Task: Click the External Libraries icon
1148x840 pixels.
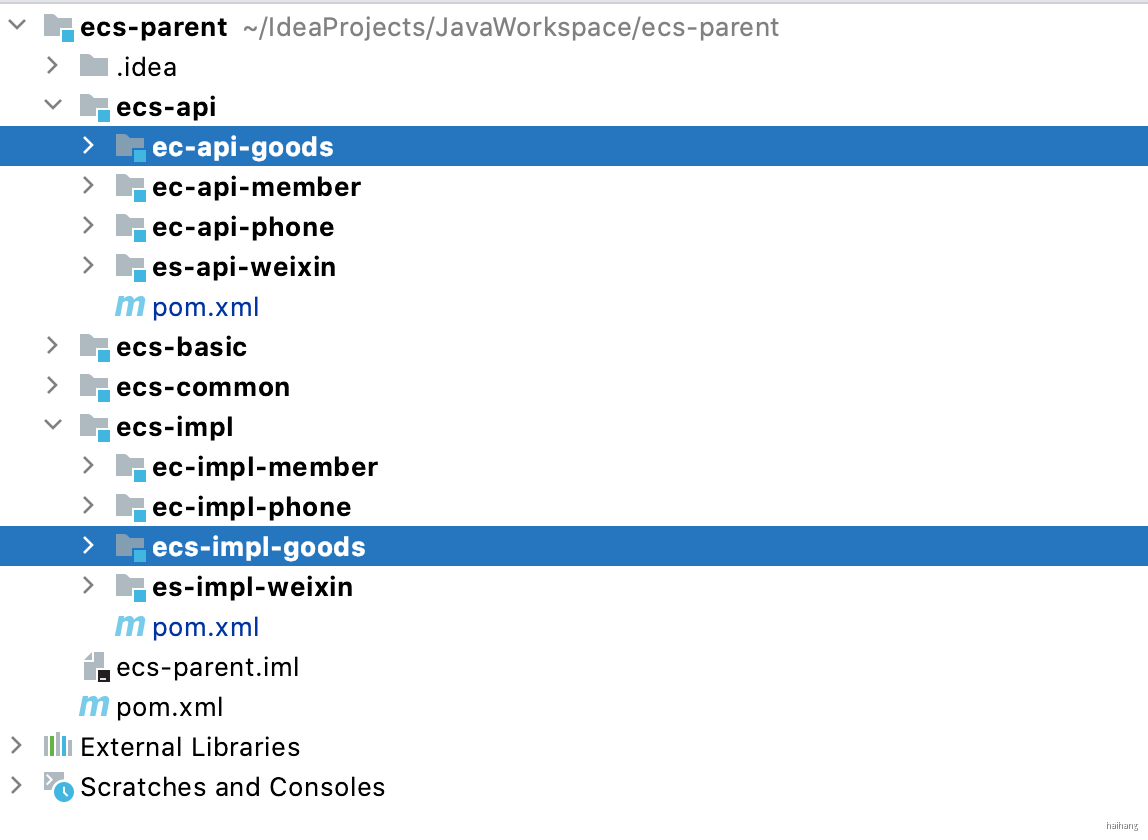Action: tap(58, 747)
